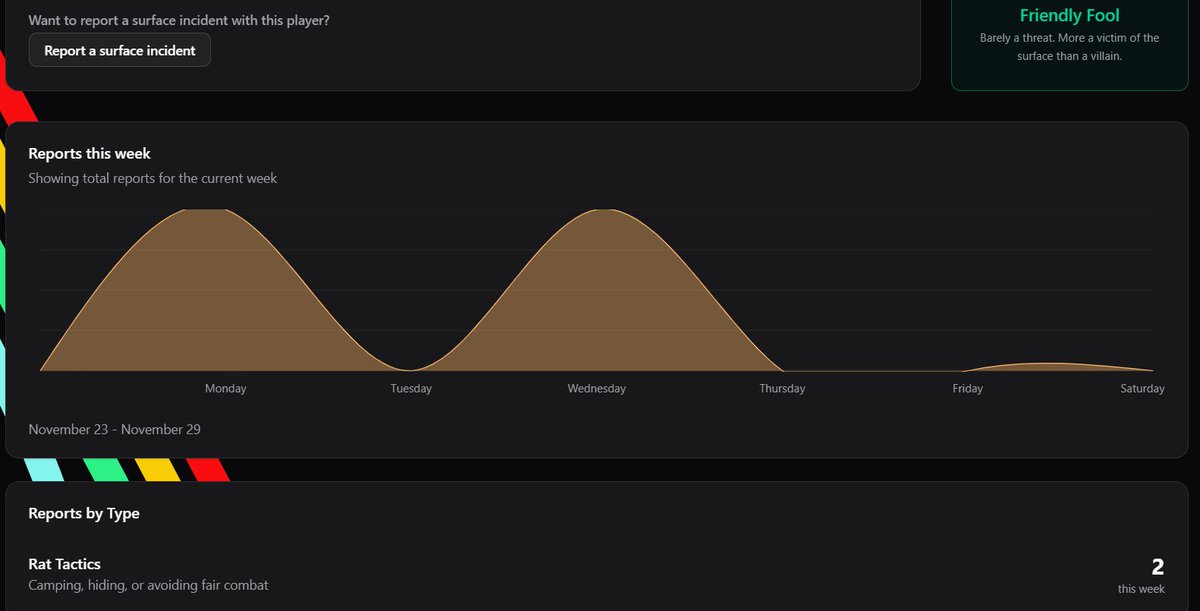Click the Reports by Type section header
Screen dimensions: 1200x611
coord(84,513)
